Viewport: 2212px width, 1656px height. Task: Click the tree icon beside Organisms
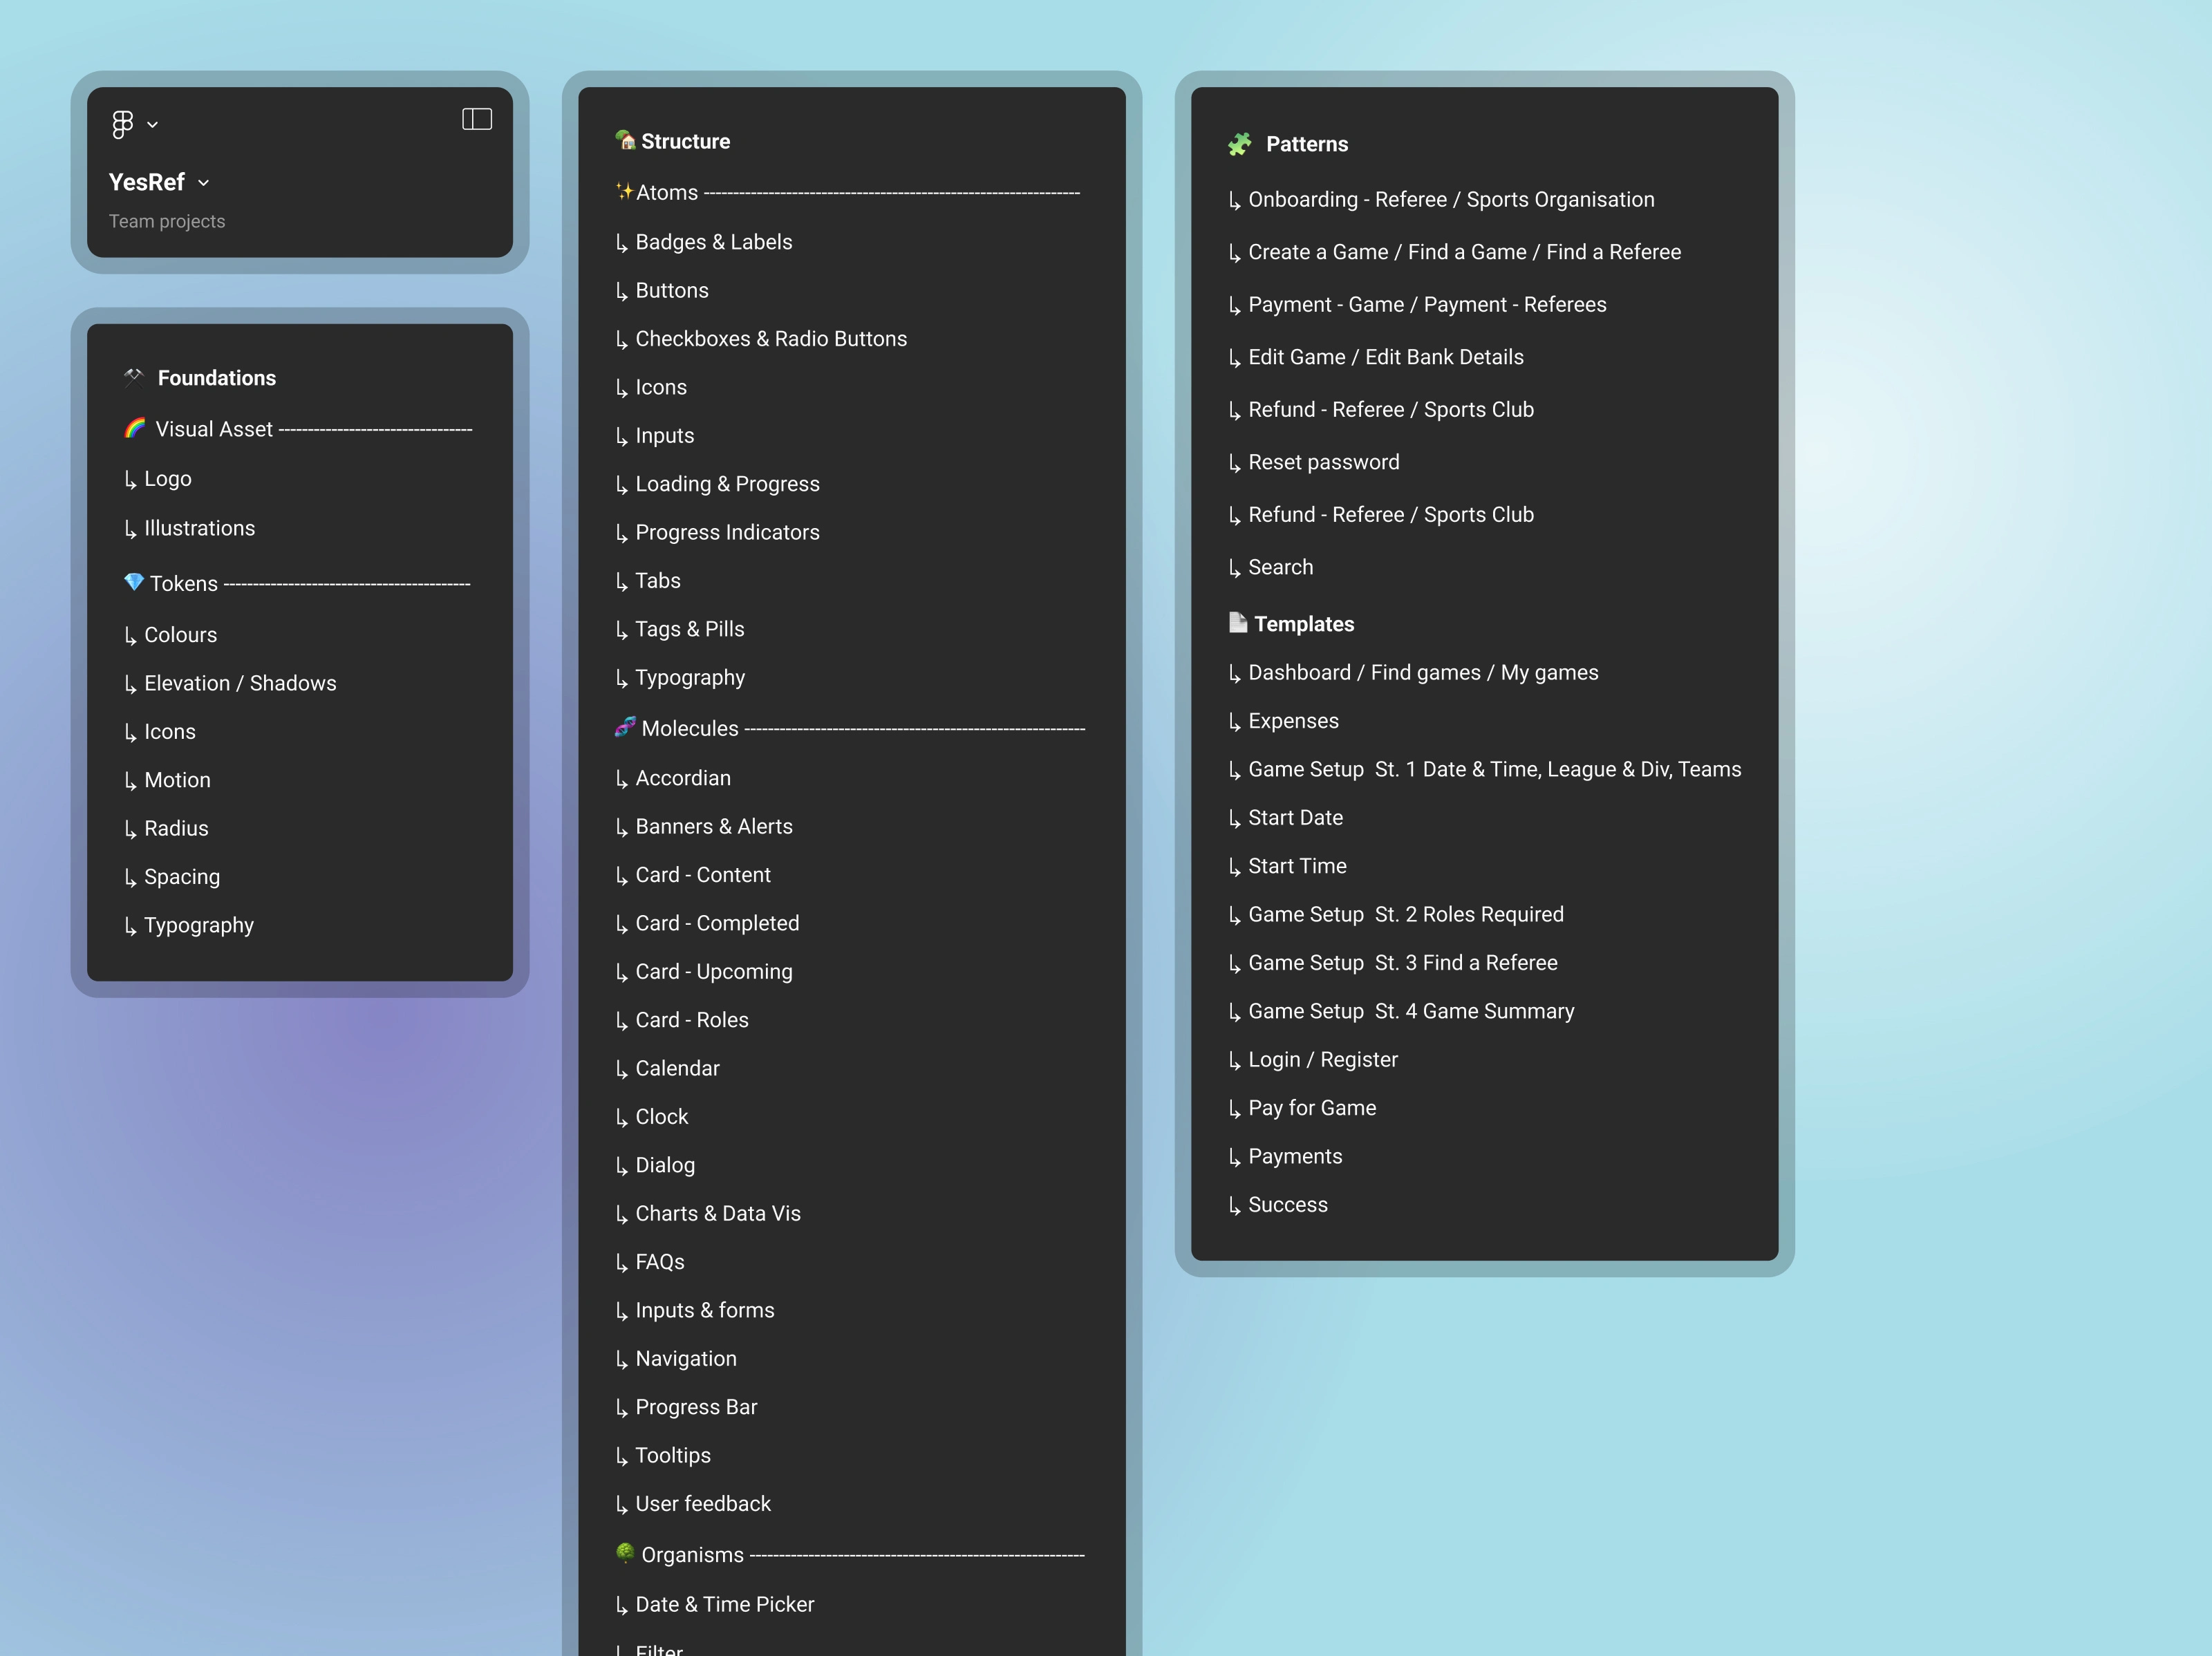(625, 1553)
